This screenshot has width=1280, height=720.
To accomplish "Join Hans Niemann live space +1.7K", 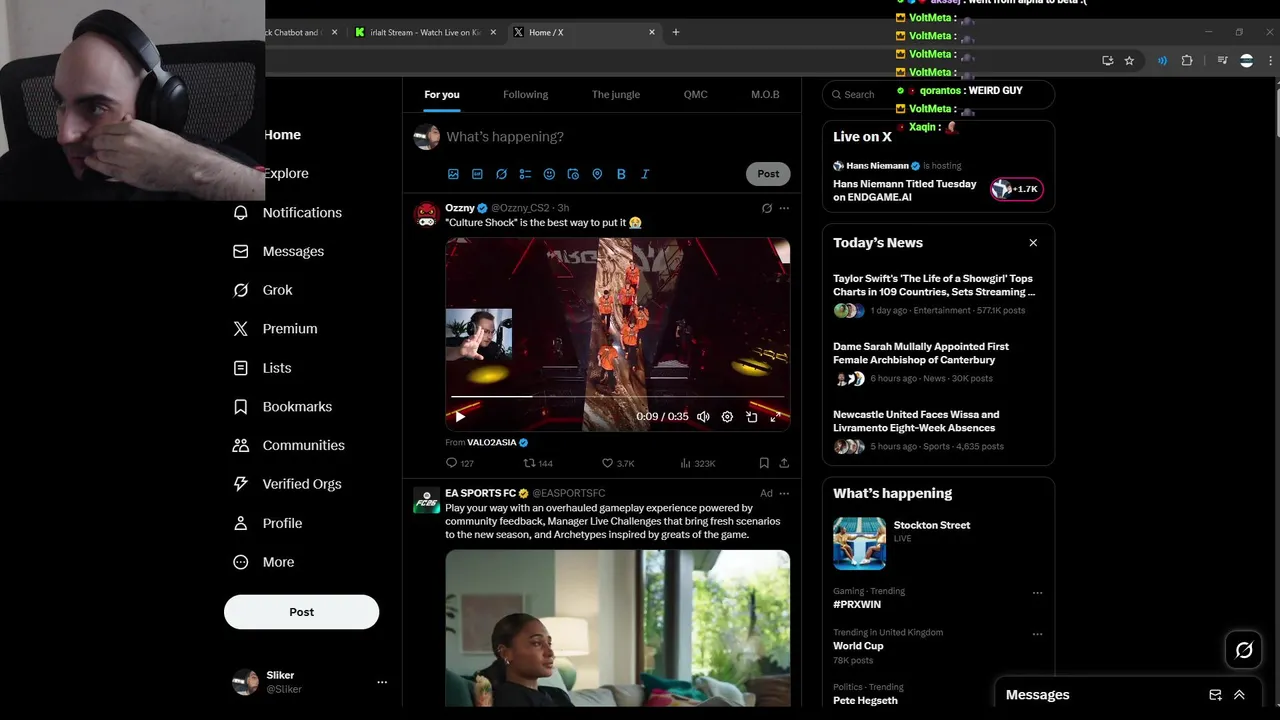I will point(1016,189).
